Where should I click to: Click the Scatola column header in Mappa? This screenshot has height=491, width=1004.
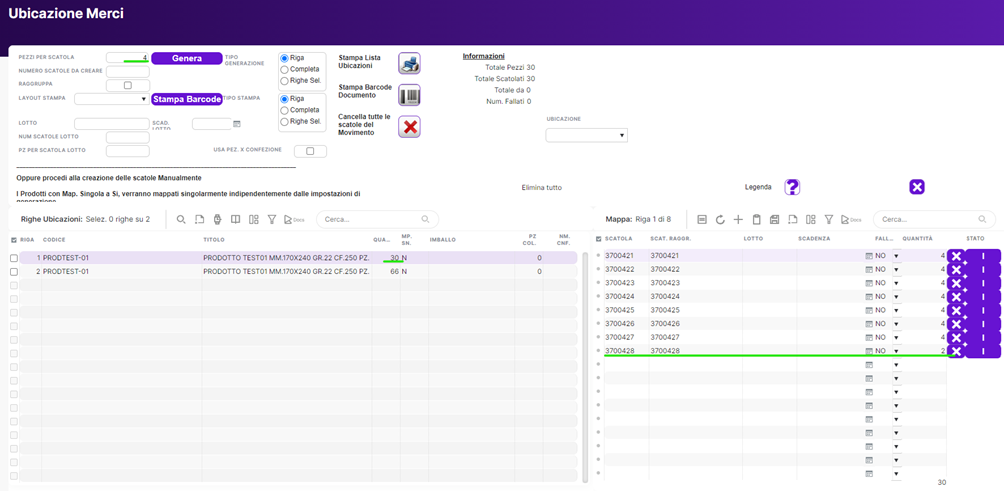pos(619,238)
